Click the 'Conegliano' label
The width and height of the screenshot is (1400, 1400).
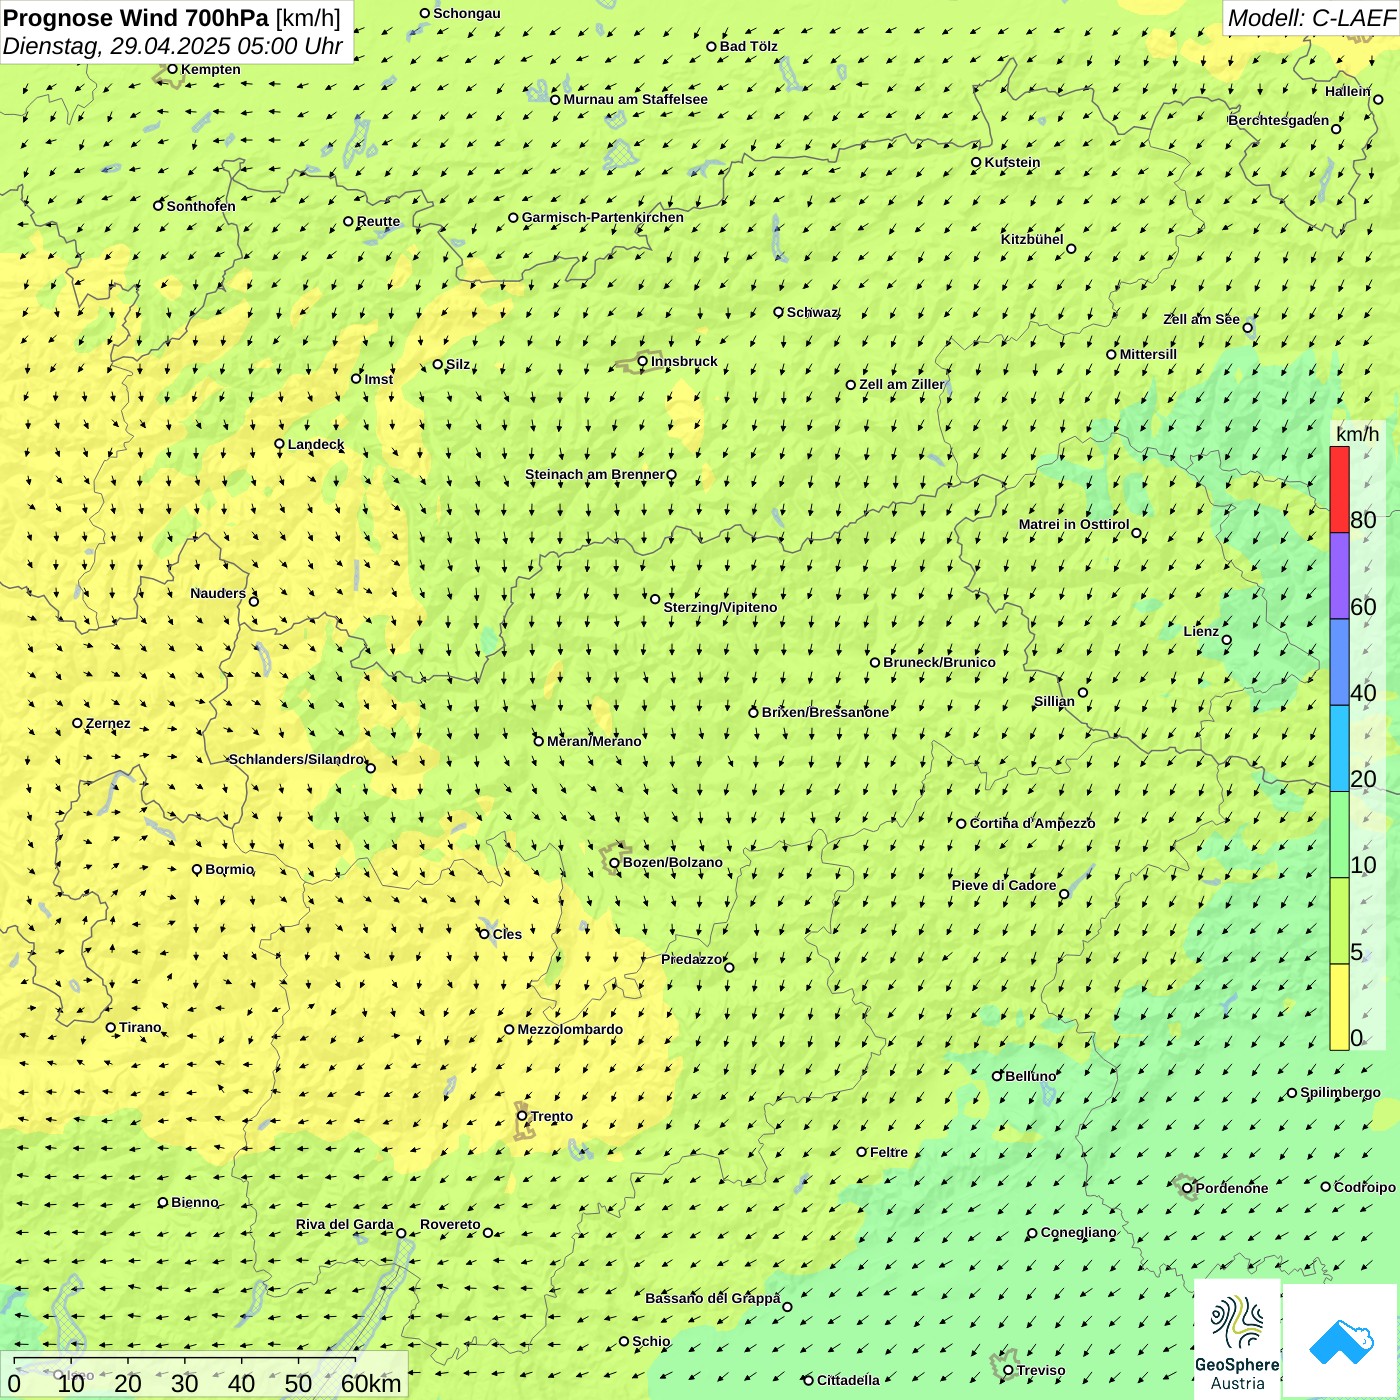pos(1078,1232)
